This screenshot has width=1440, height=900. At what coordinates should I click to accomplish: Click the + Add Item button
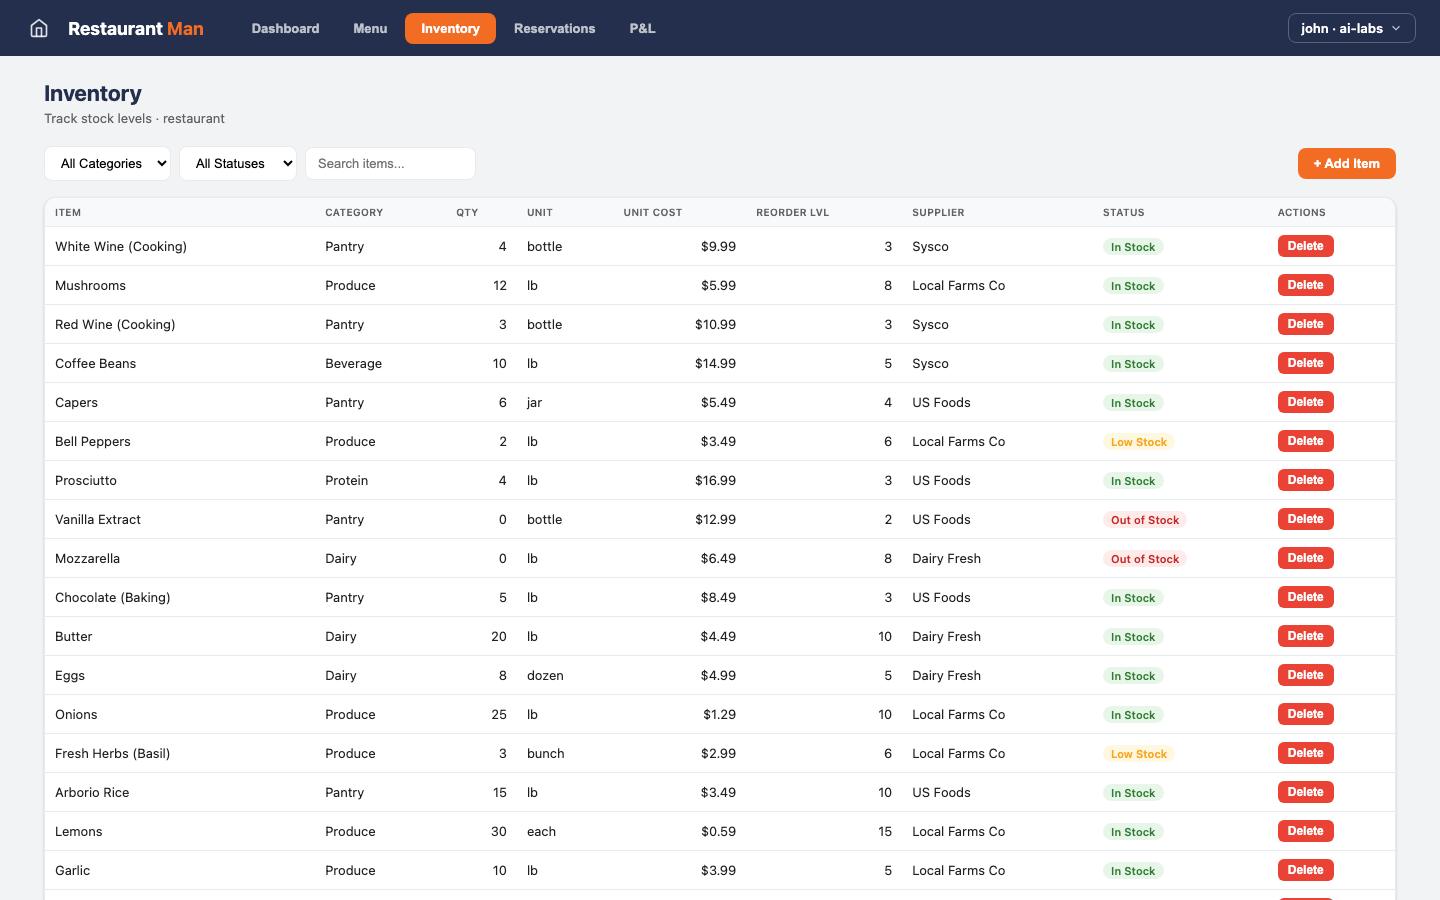click(1346, 163)
